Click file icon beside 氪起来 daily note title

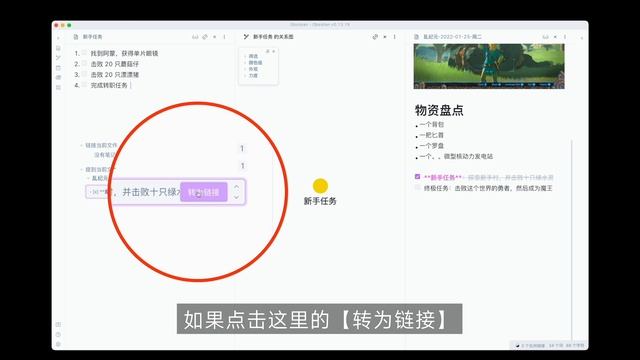tap(416, 37)
